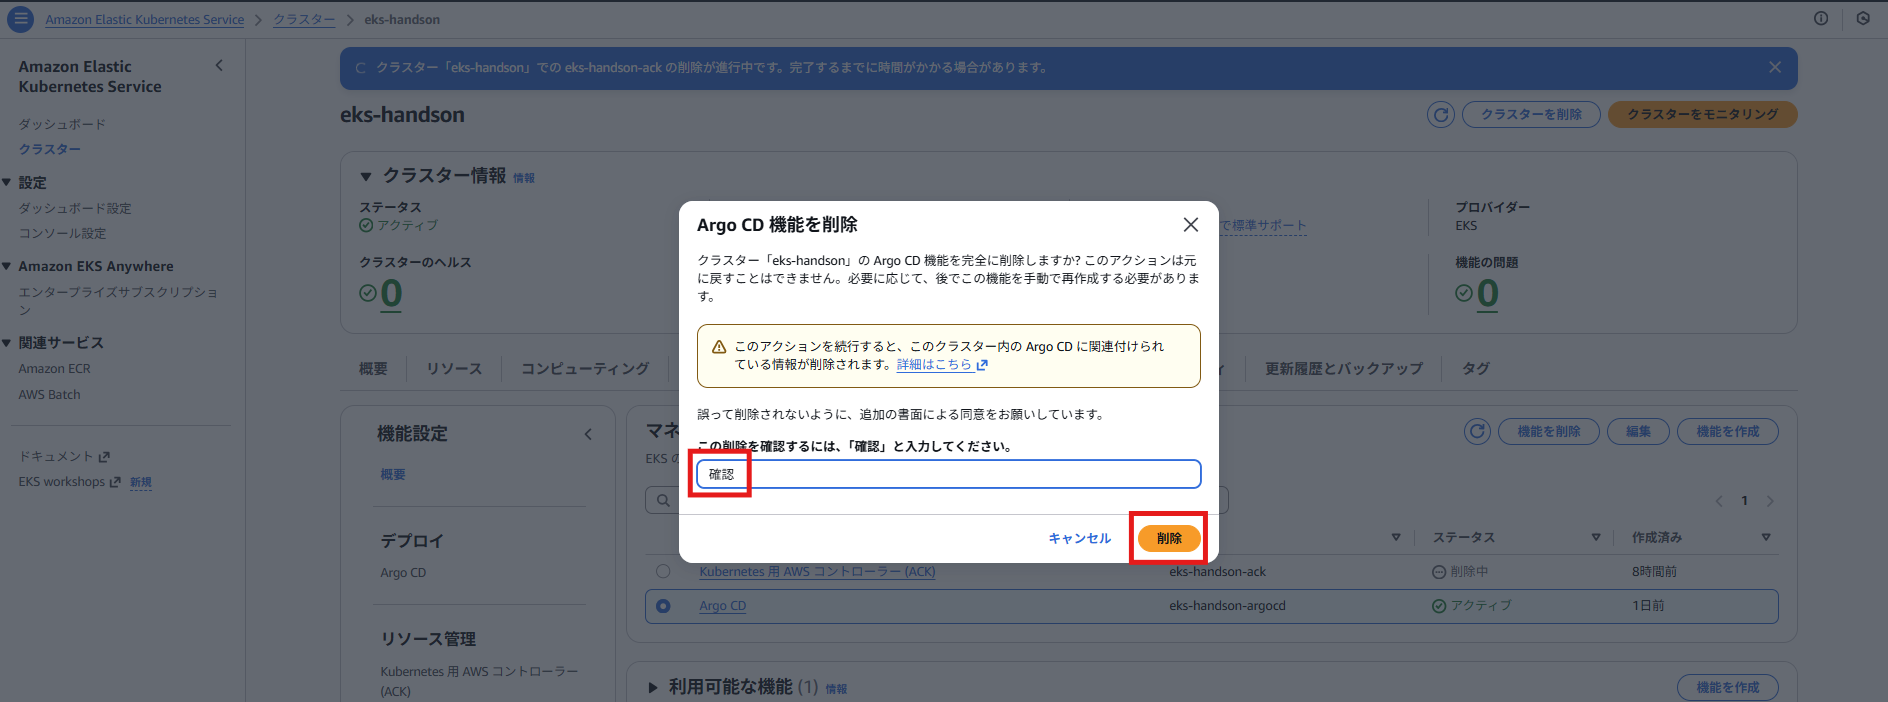Click the 削除中 status cell
This screenshot has height=702, width=1888.
tap(1460, 572)
